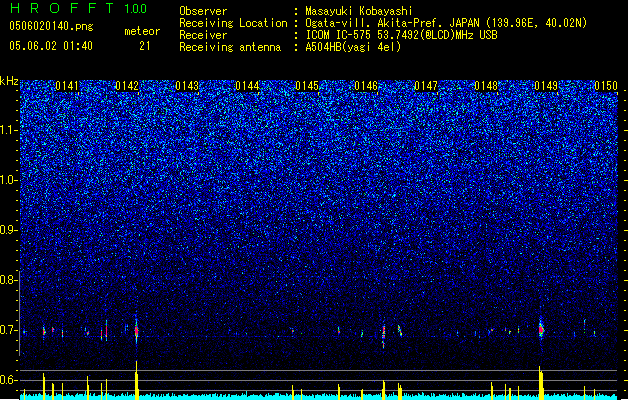Click the 0.8 kHz frequency axis label

pos(9,280)
